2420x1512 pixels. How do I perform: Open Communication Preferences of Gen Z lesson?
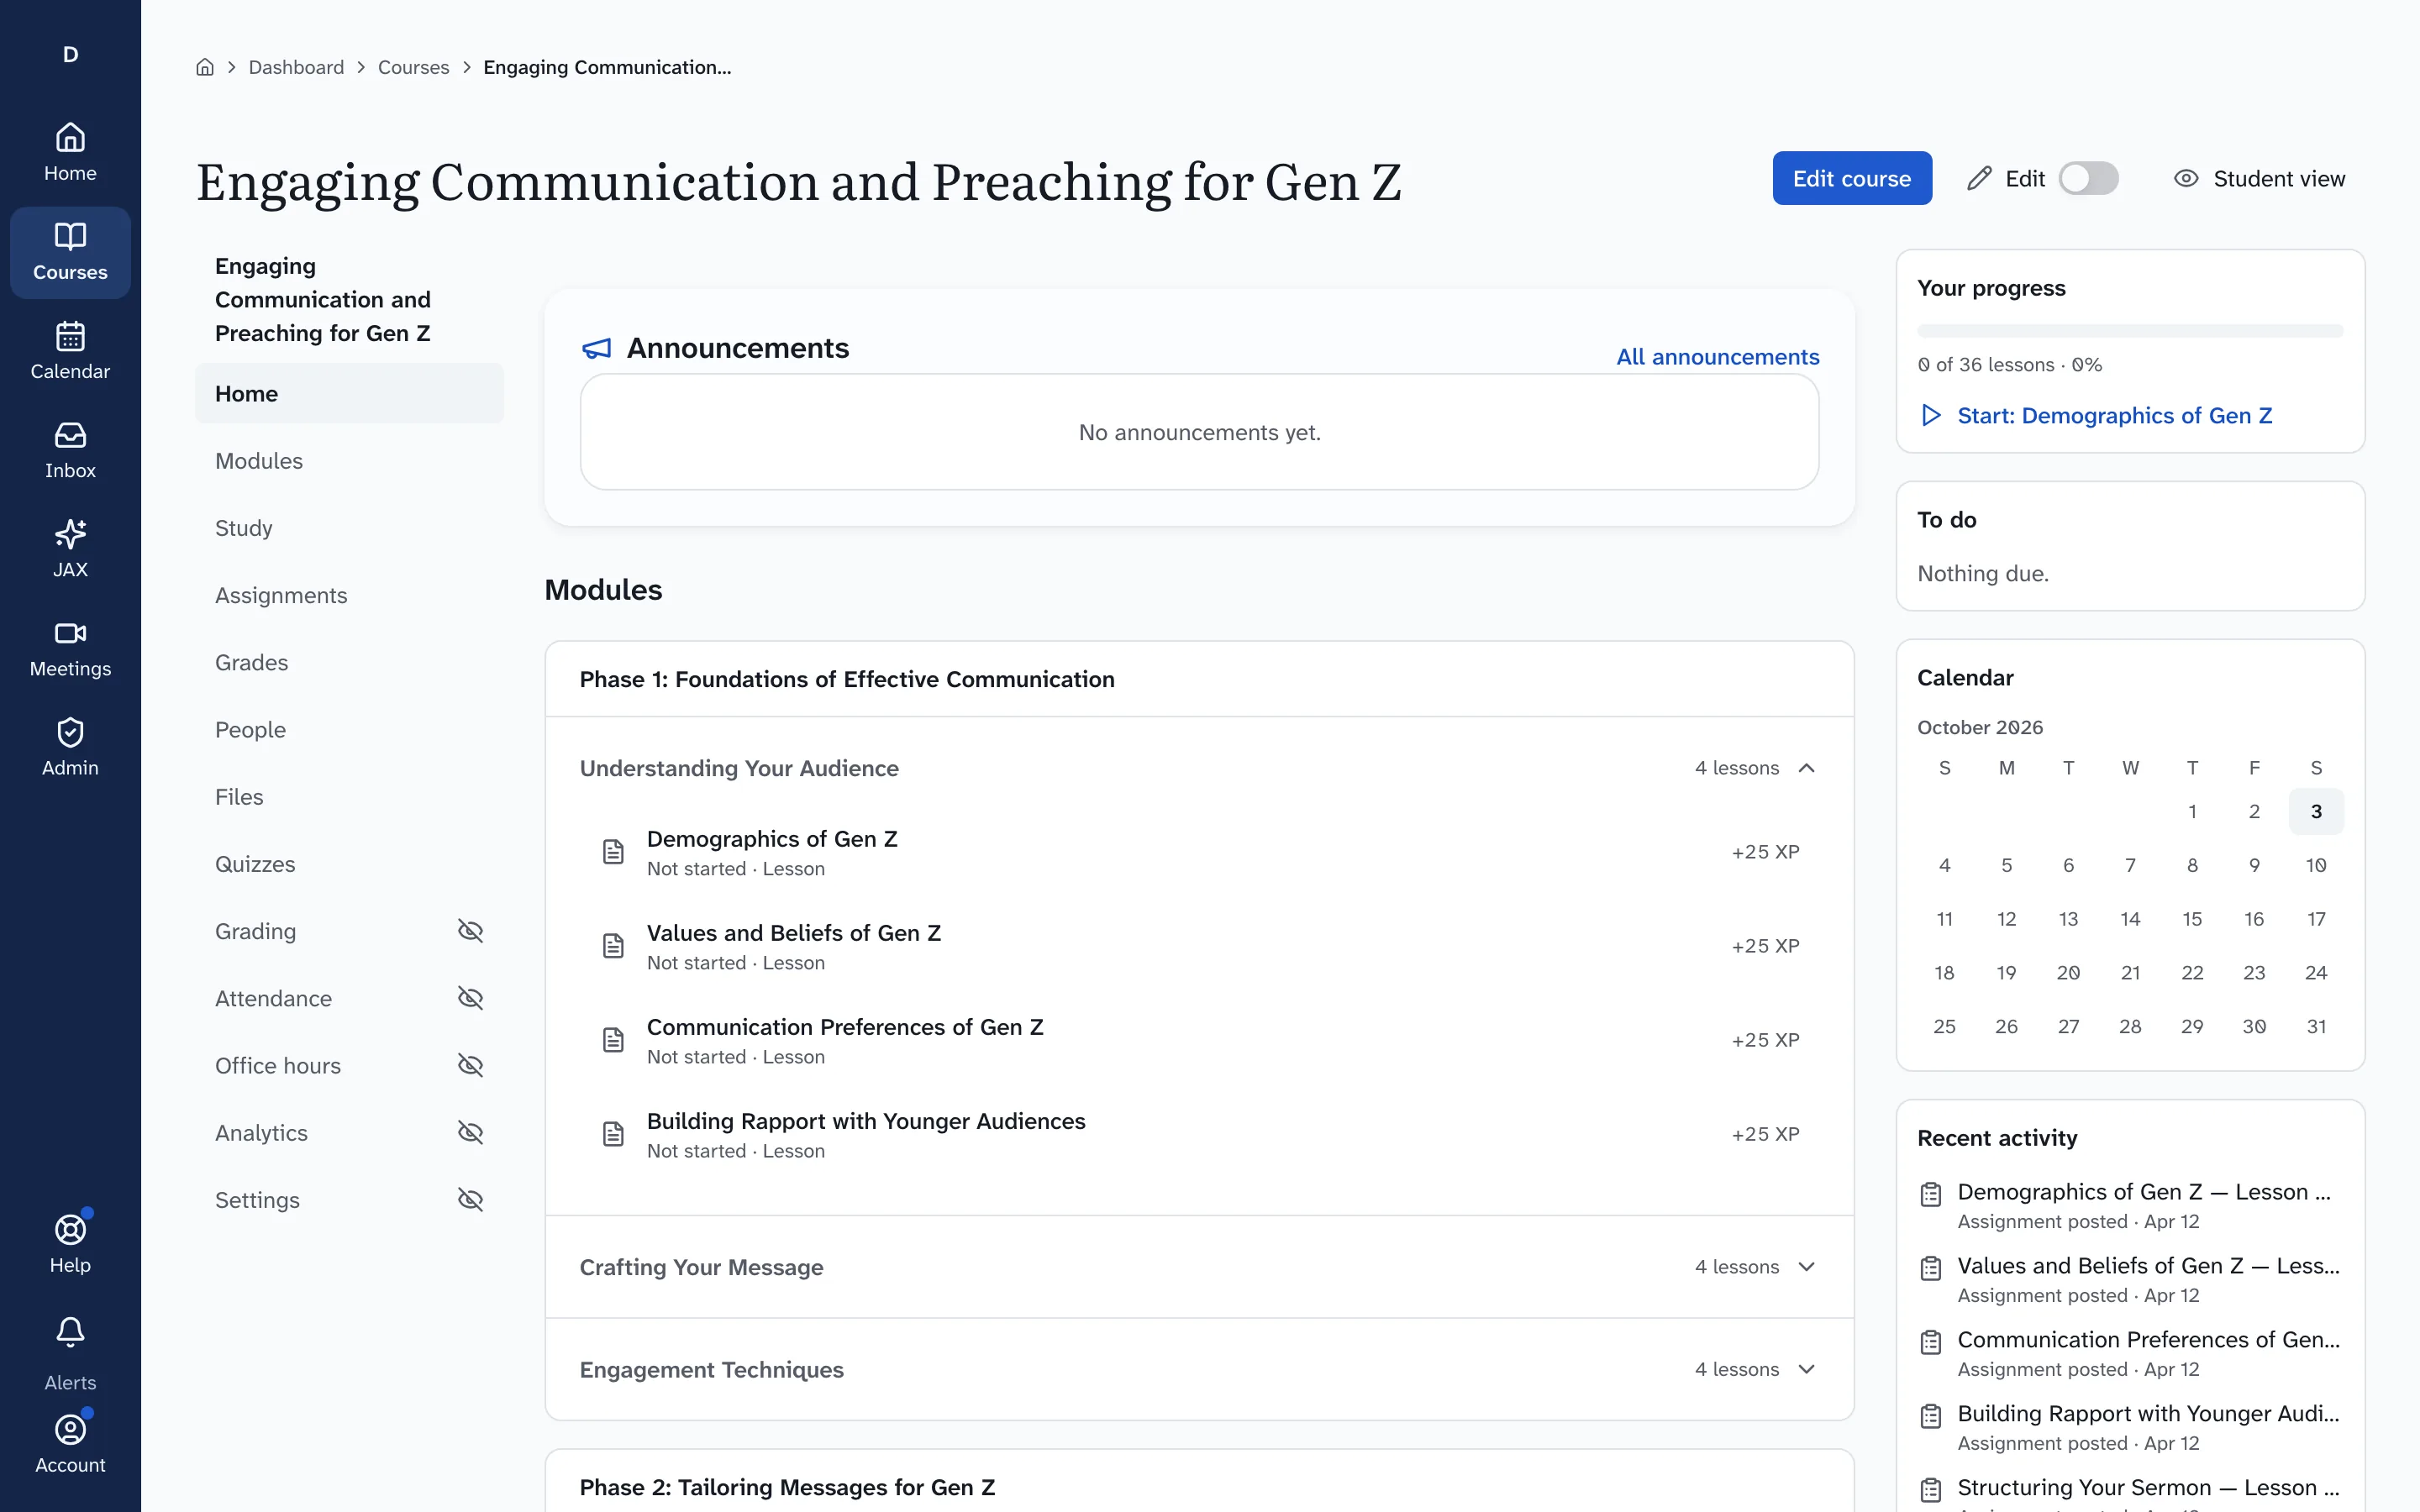pos(1199,1040)
